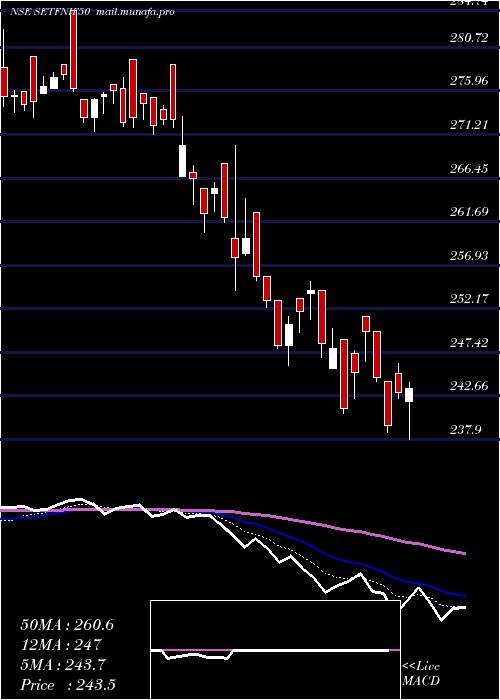Select the 266.45 price axis label

point(469,168)
